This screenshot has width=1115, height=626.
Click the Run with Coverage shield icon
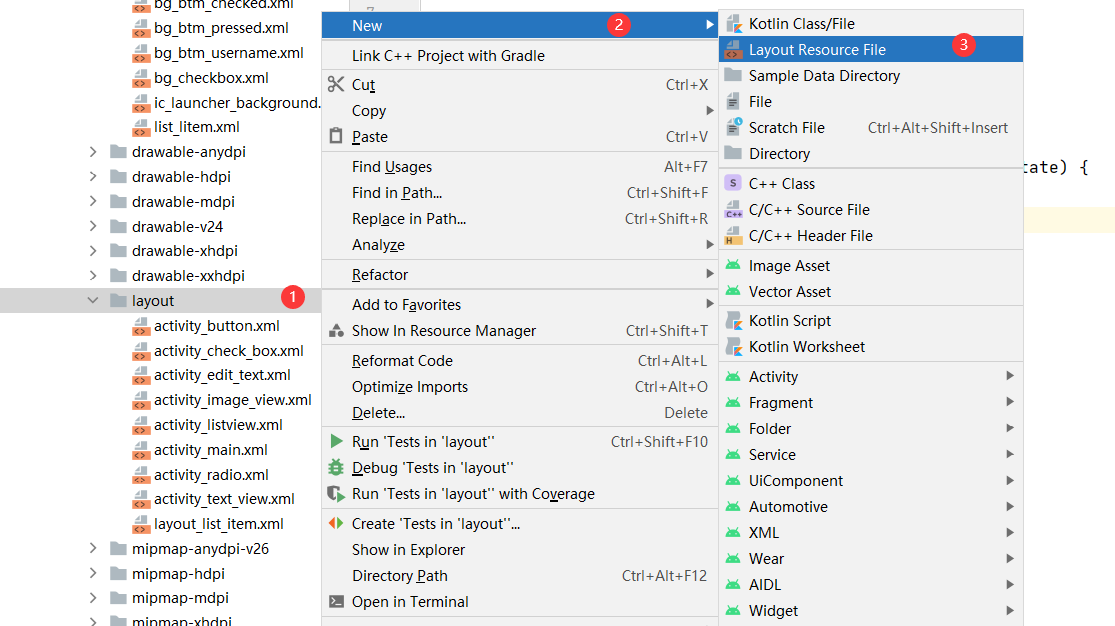335,494
